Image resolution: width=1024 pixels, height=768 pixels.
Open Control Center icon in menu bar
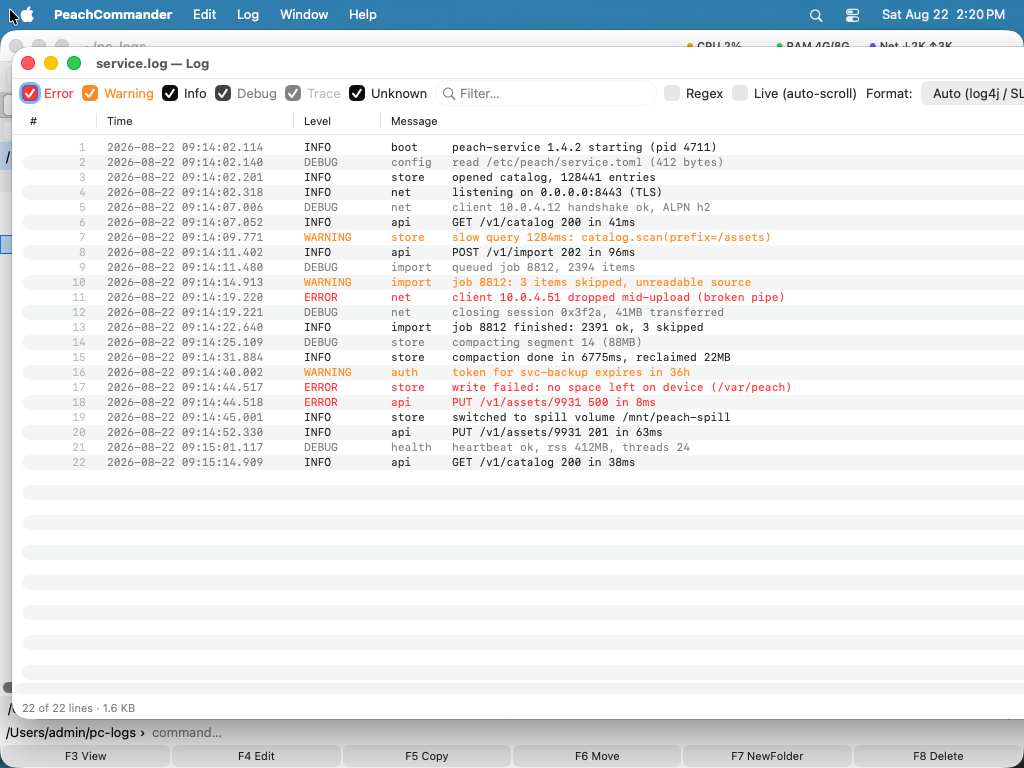coord(852,15)
